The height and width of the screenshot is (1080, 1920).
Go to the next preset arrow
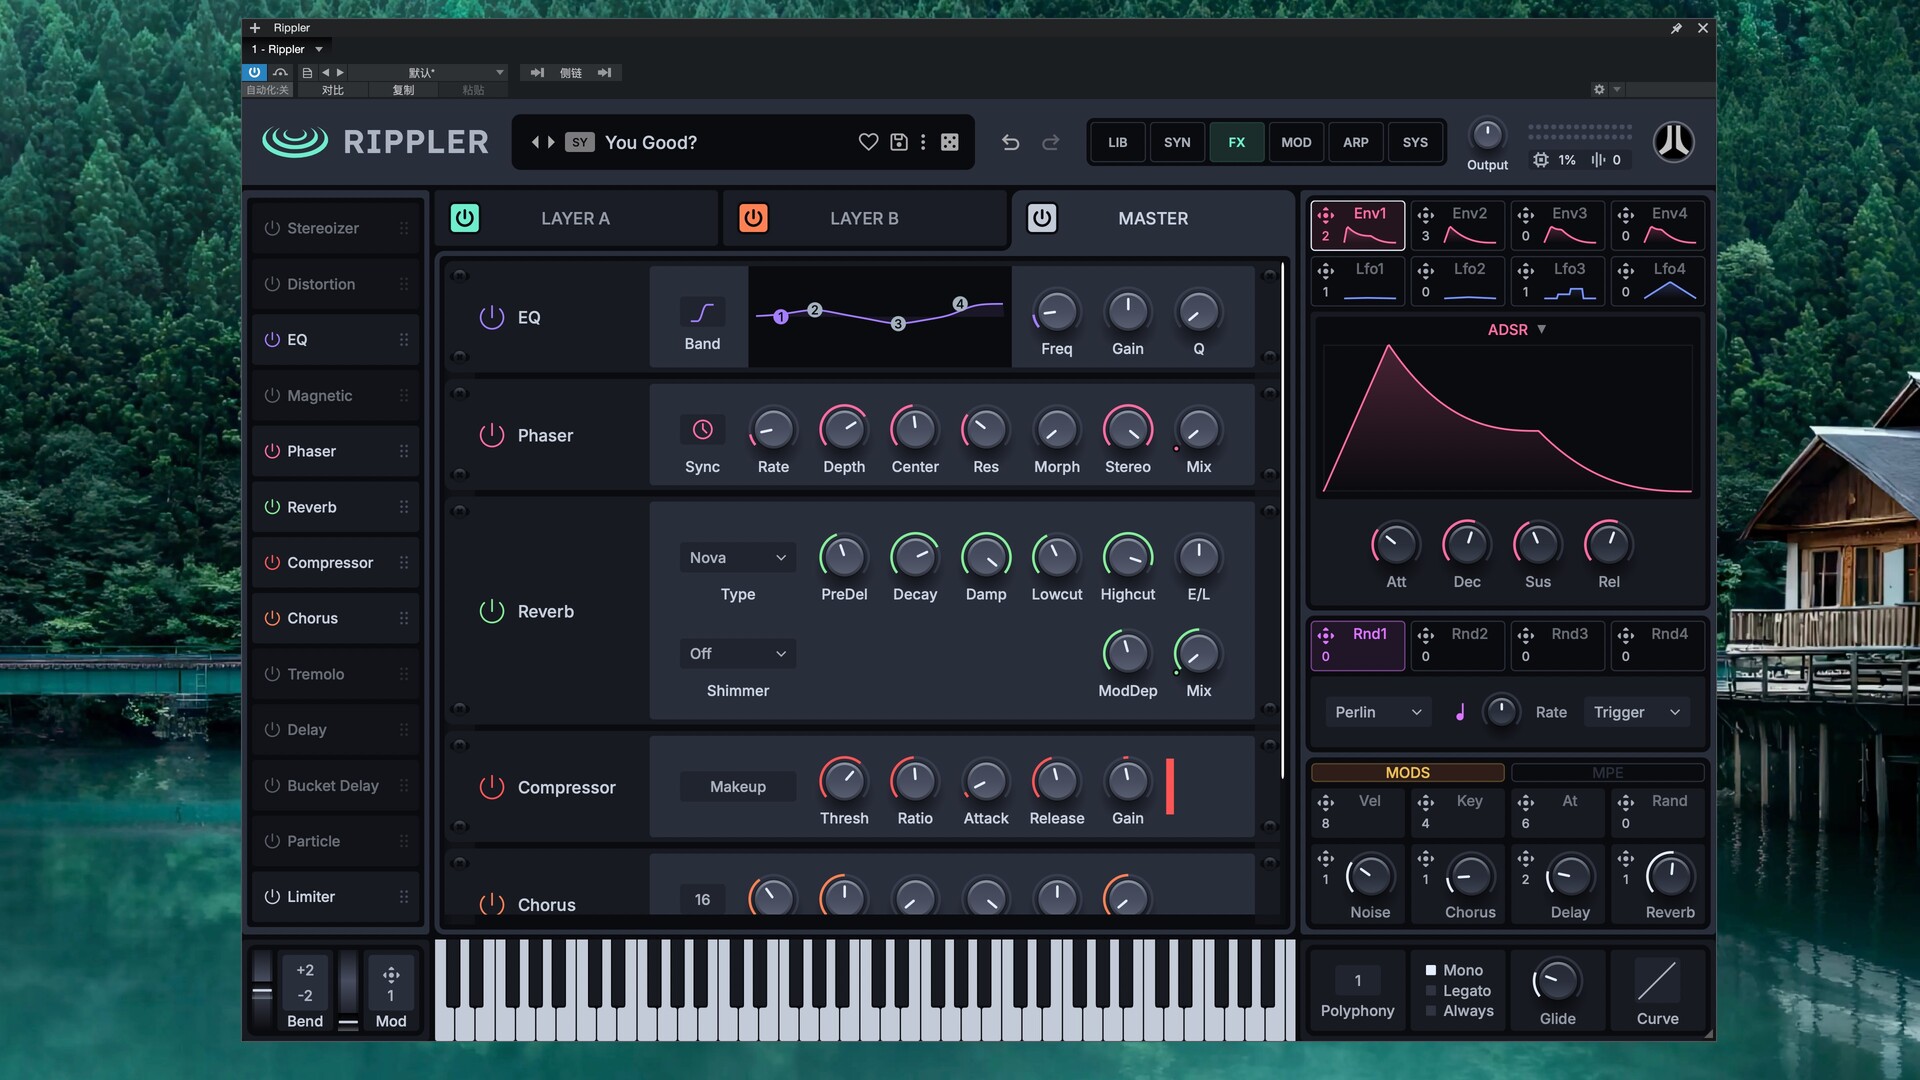[x=551, y=142]
